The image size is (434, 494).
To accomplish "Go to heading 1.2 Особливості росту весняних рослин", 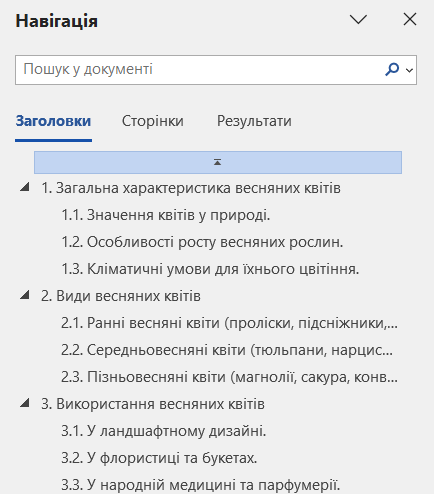I will [202, 242].
